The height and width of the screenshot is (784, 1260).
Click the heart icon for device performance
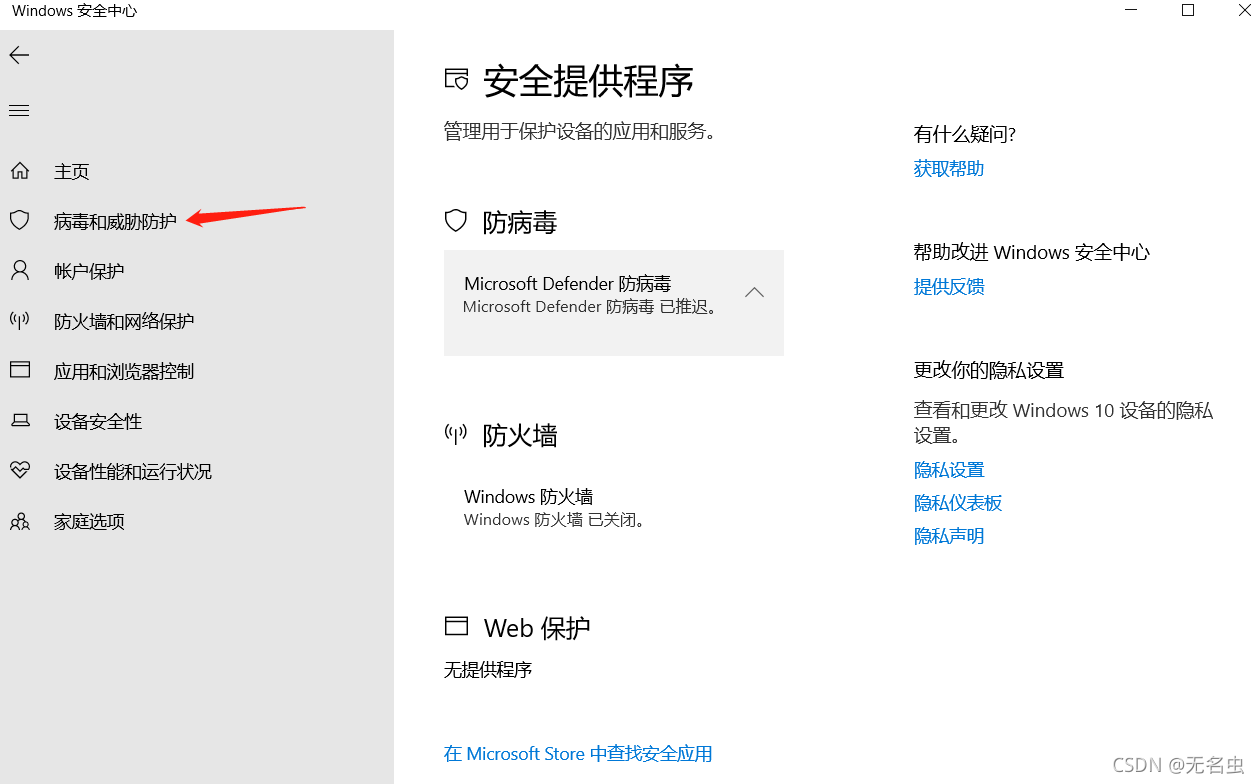[19, 471]
